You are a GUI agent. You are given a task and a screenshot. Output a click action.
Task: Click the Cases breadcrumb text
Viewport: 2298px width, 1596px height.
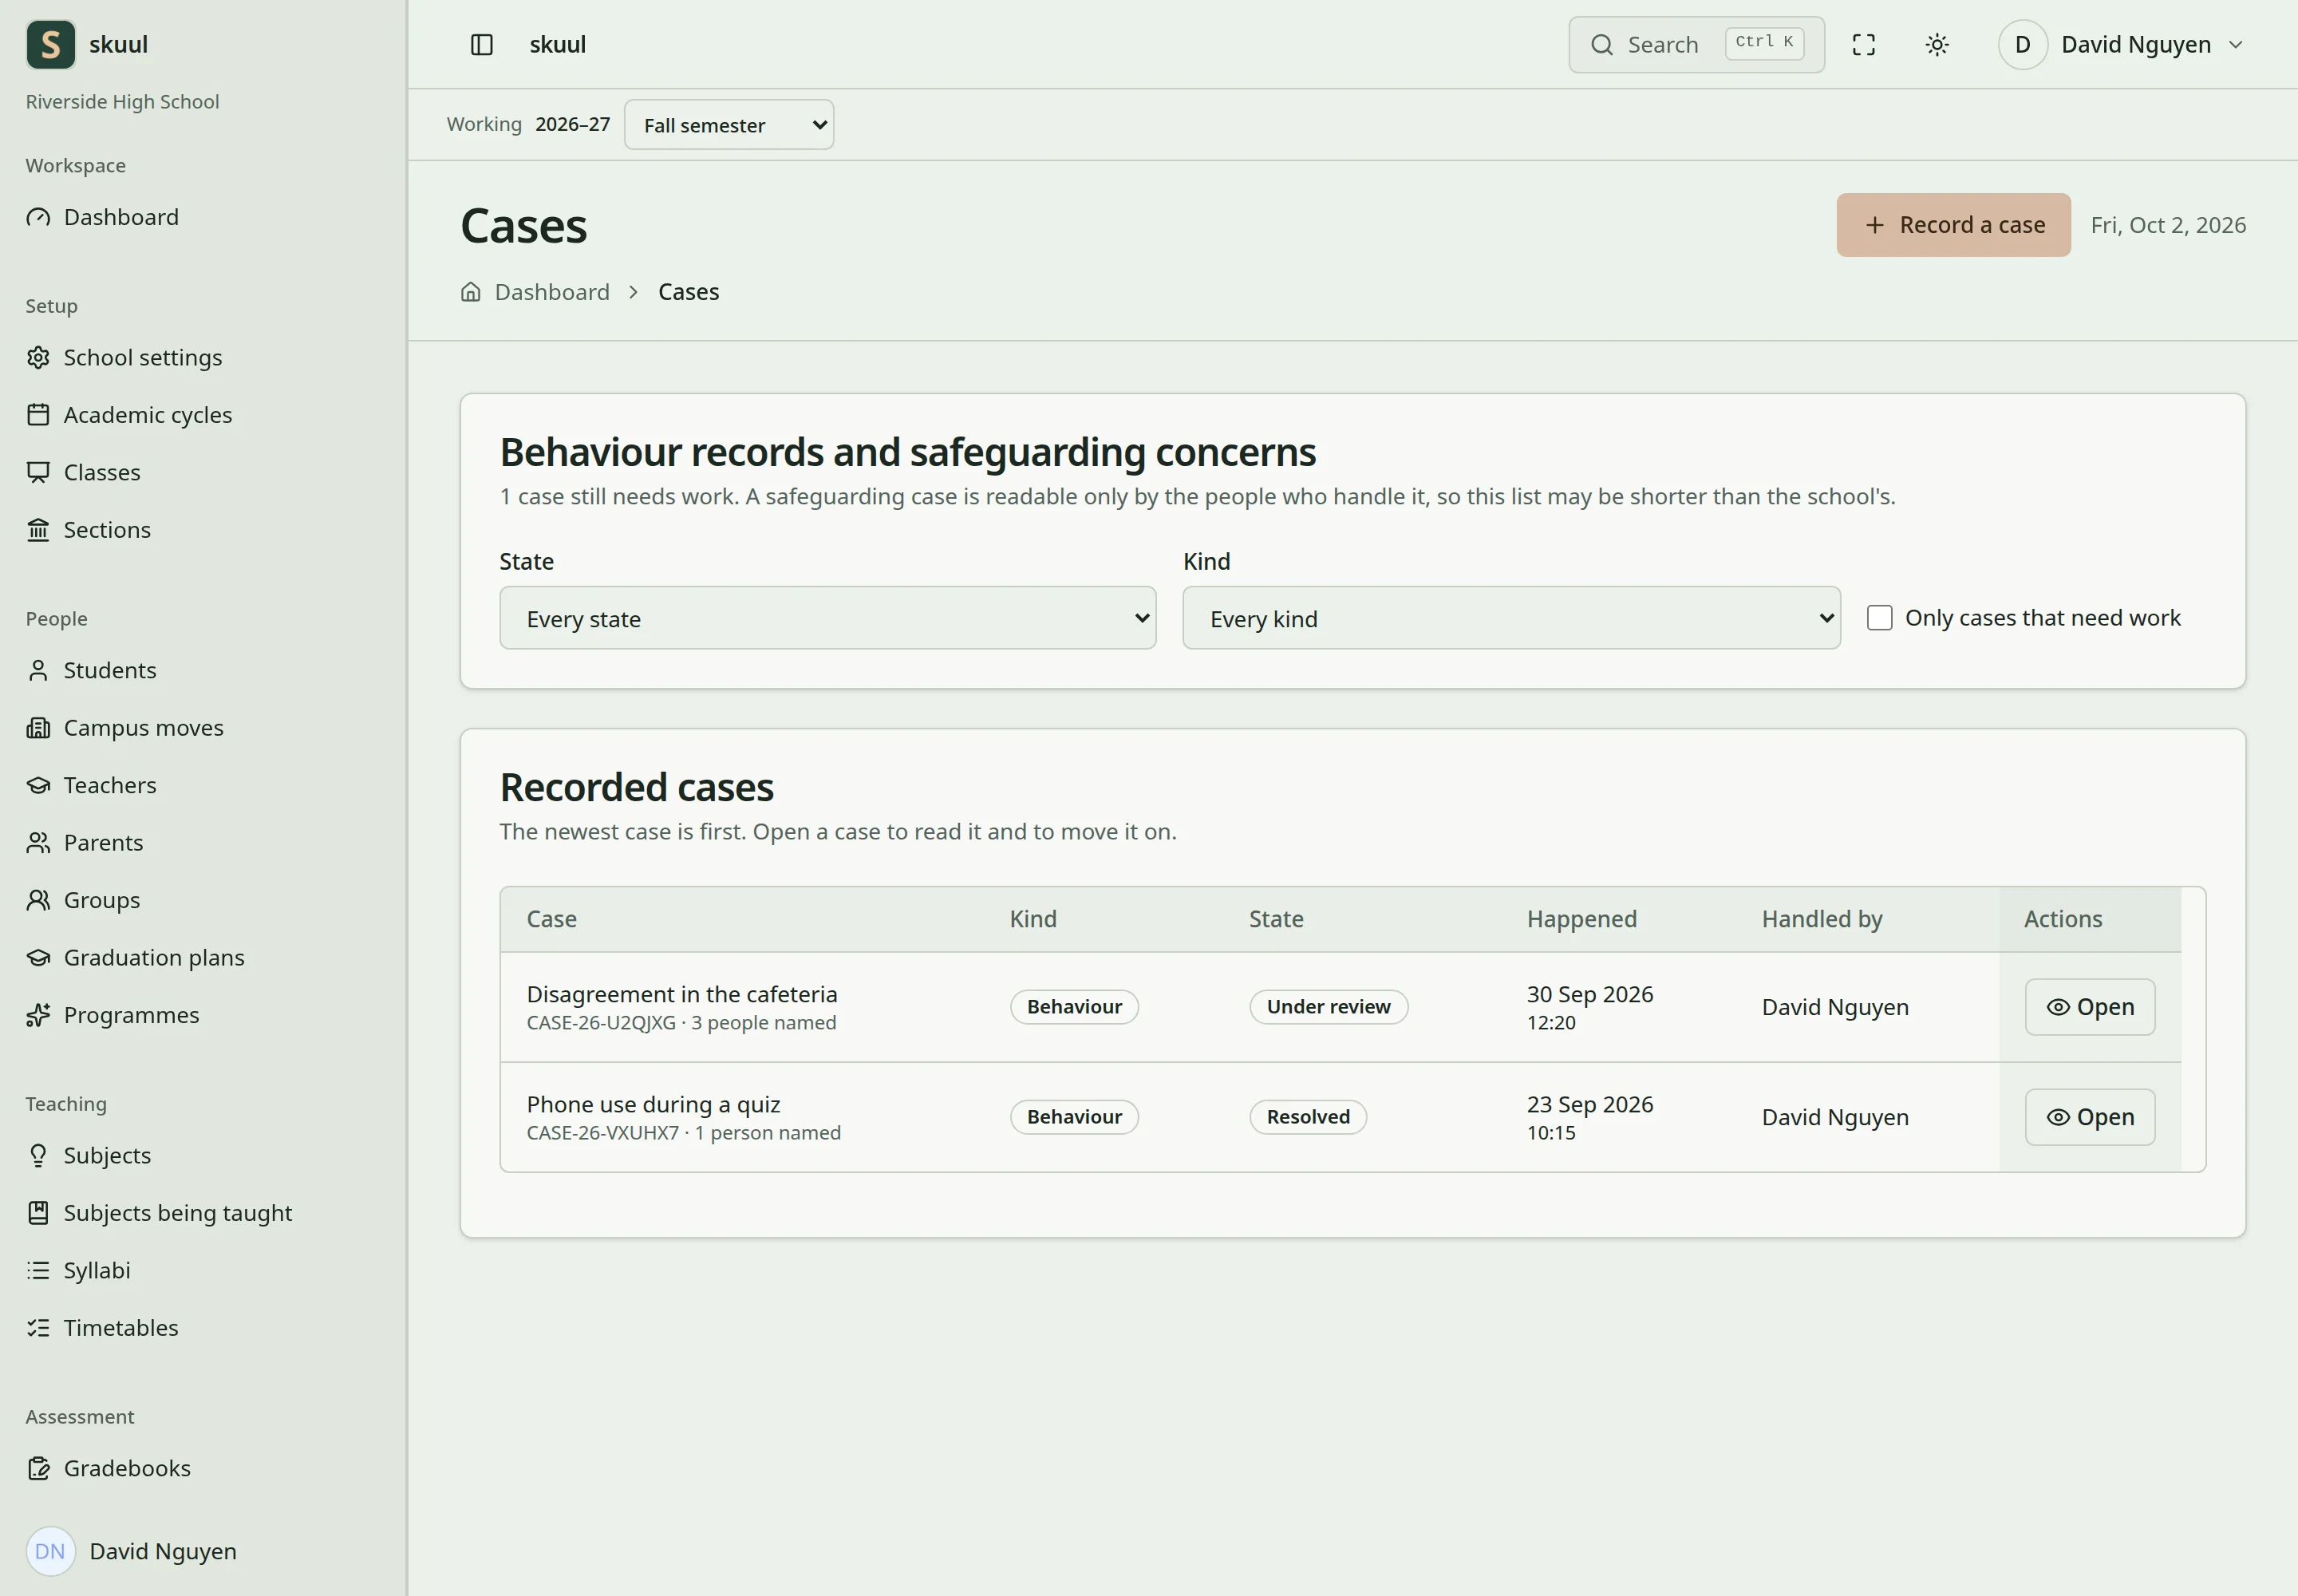tap(688, 292)
